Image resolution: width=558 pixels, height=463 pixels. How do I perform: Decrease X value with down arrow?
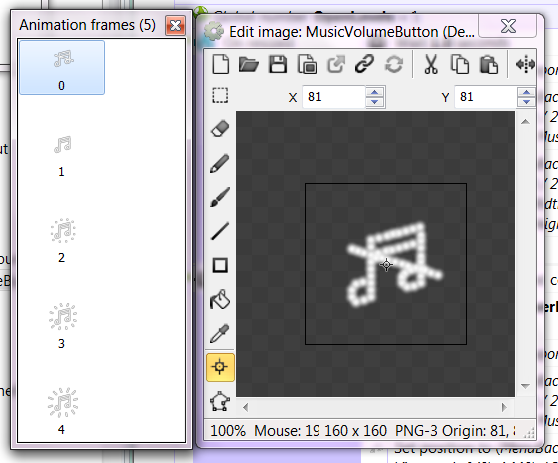click(374, 102)
